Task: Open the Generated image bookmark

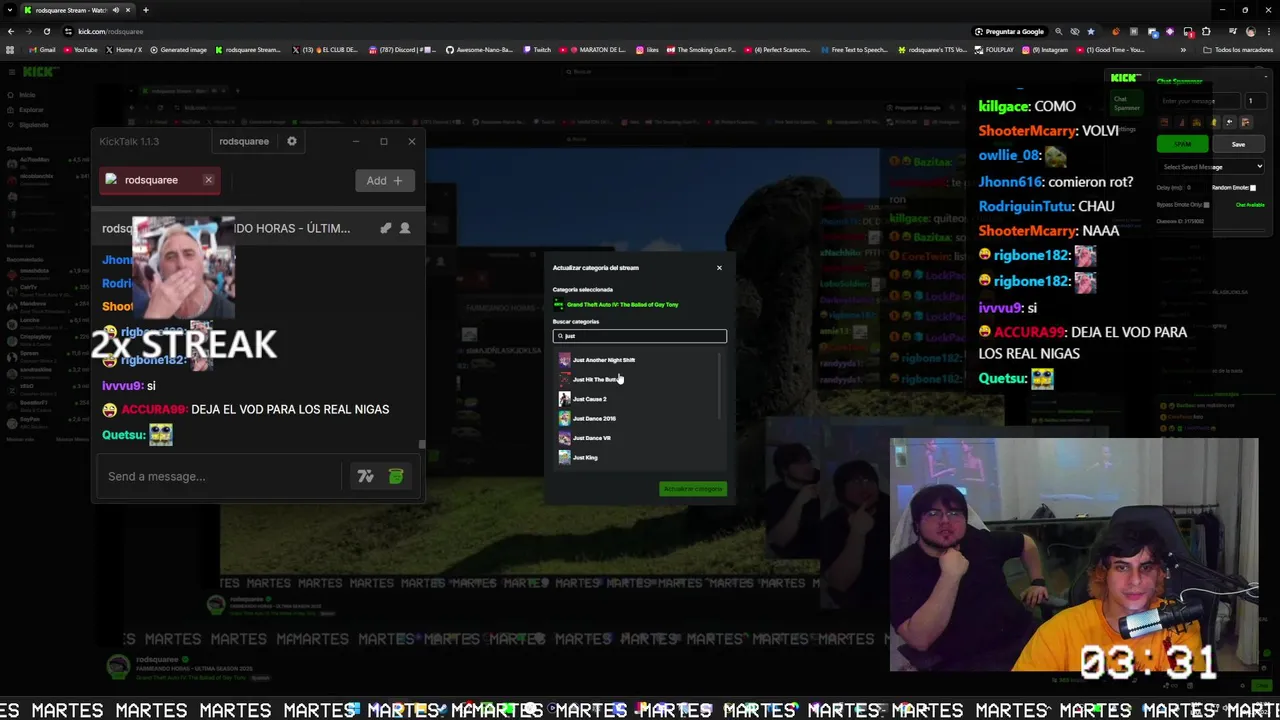Action: coord(178,50)
